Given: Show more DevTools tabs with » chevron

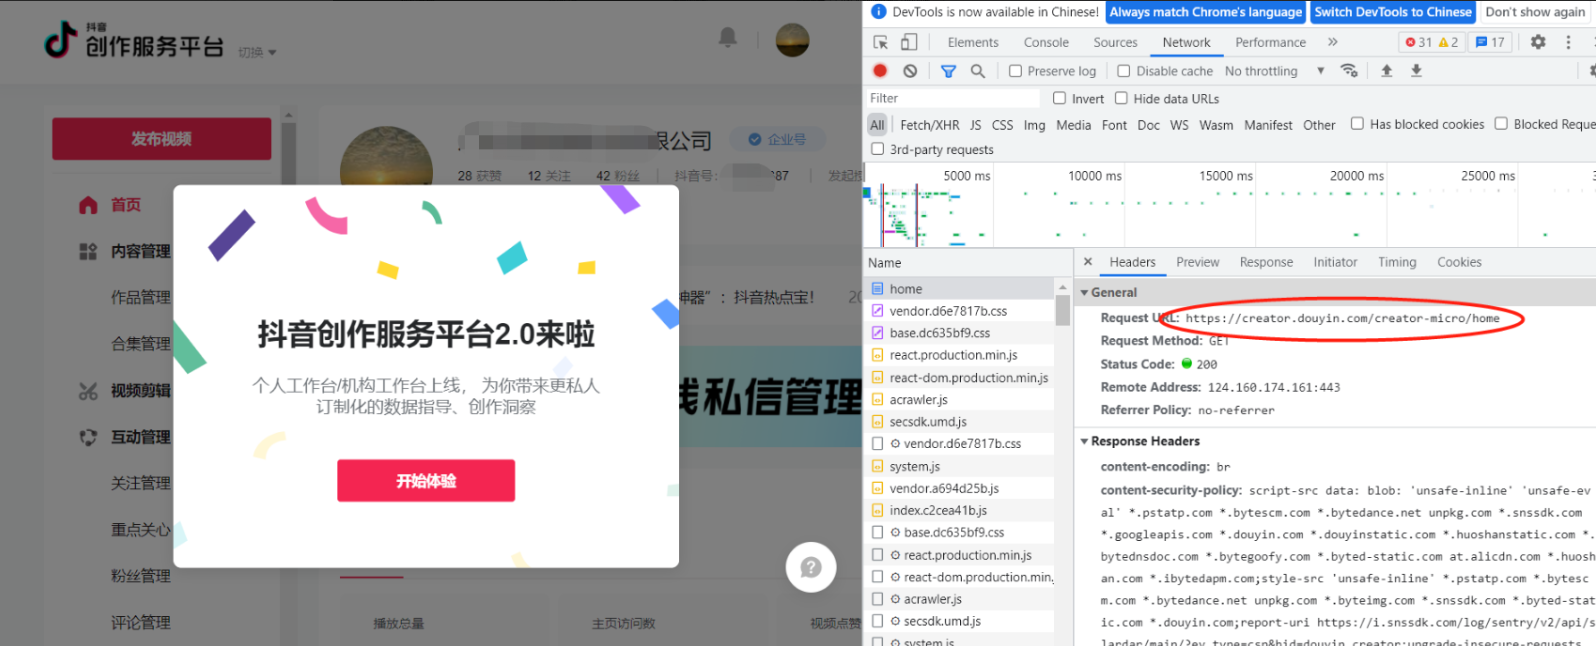Looking at the screenshot, I should [x=1332, y=42].
